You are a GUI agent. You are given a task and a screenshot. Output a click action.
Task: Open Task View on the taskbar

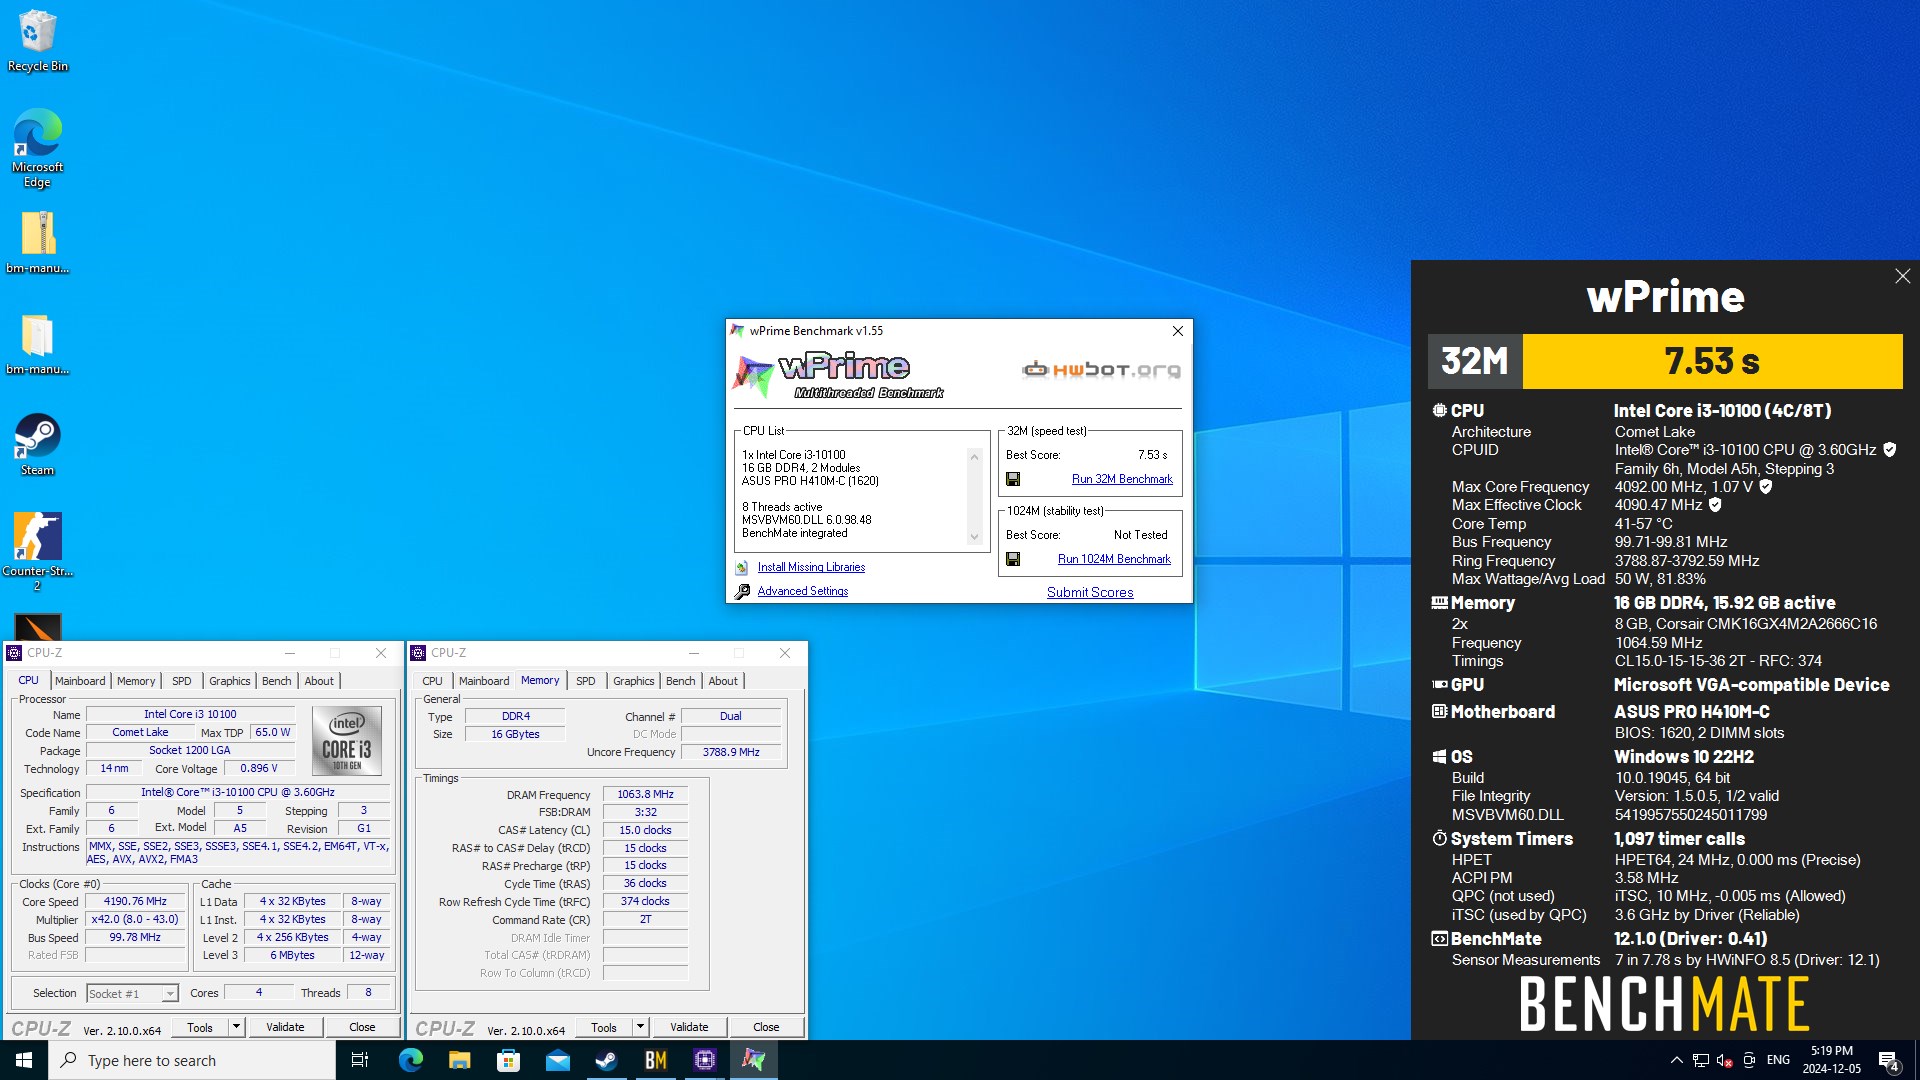click(x=360, y=1060)
